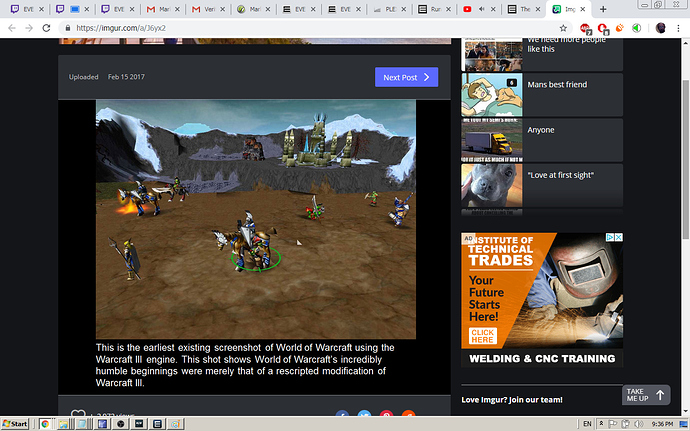Open the second red extension icon with a badge
This screenshot has width=690, height=431.
602,29
